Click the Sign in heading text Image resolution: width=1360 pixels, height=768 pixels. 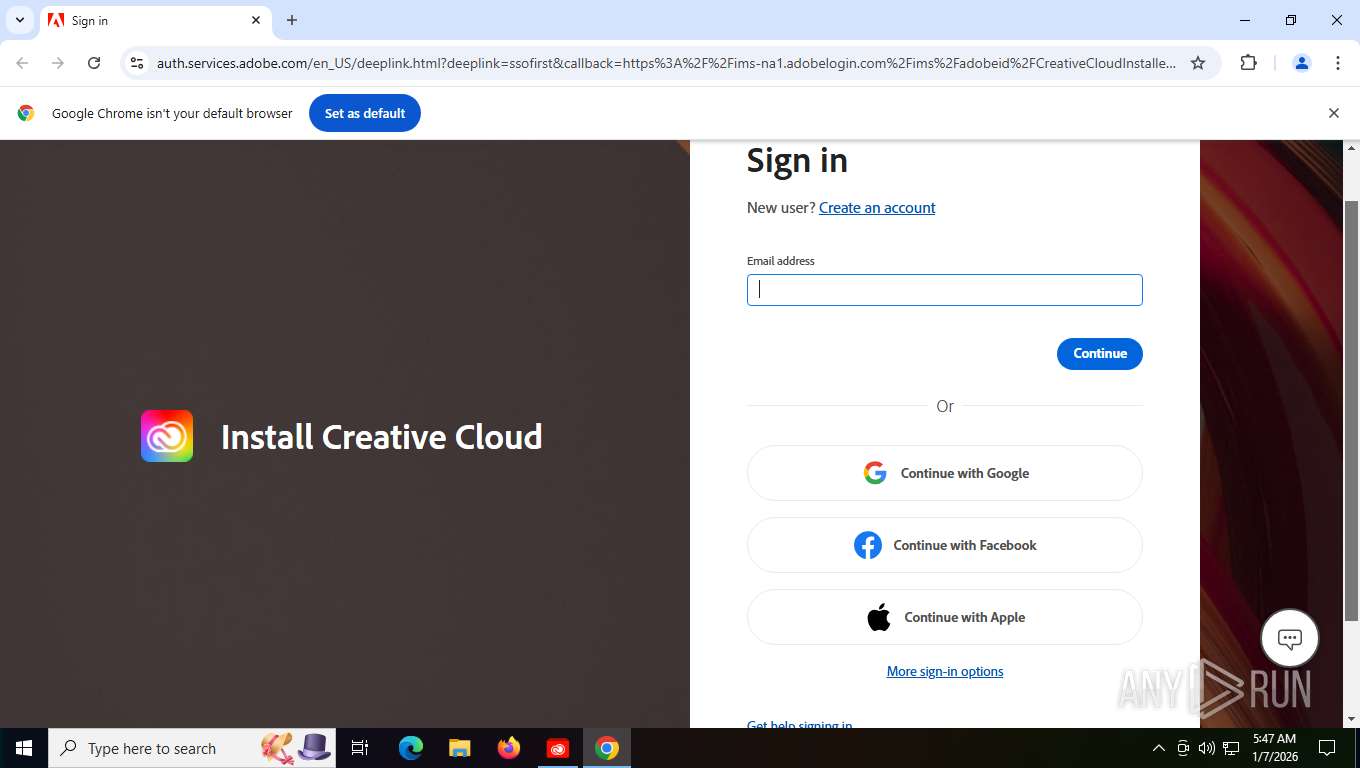(x=797, y=160)
